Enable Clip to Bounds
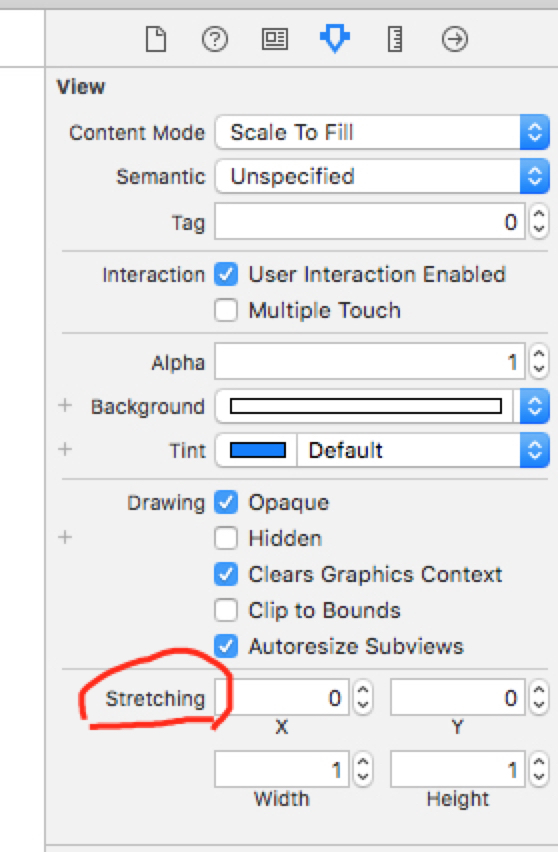Image resolution: width=558 pixels, height=852 pixels. tap(226, 610)
